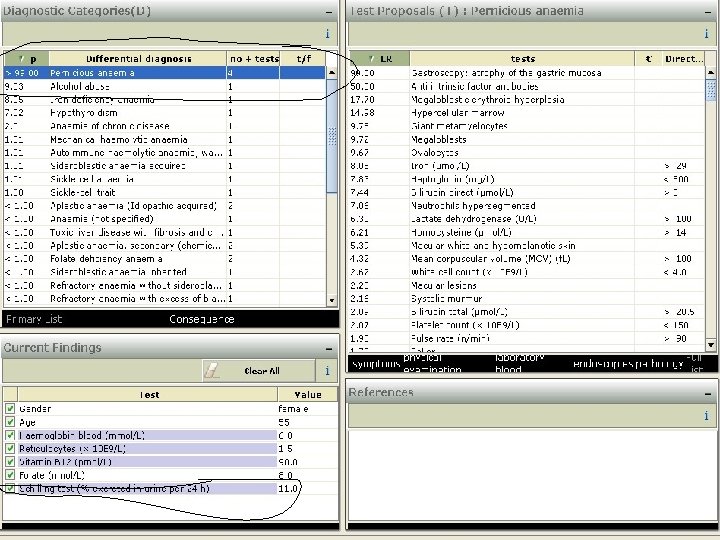The width and height of the screenshot is (720, 540).
Task: Open the endoscopies pathology tab
Action: point(628,364)
